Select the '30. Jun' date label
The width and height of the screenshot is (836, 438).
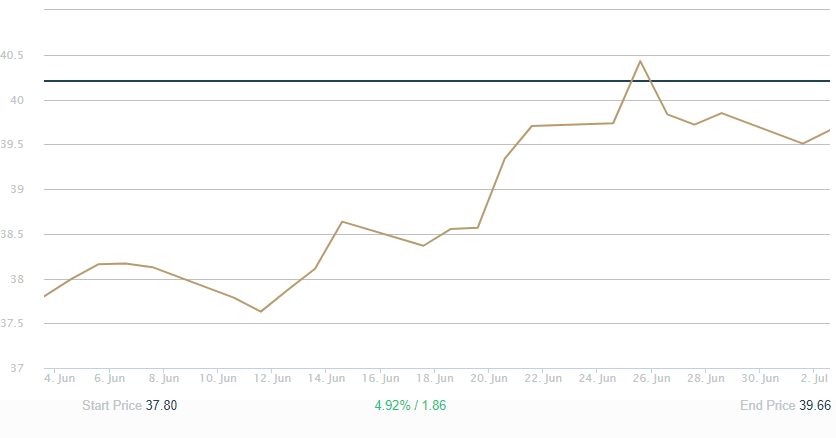[x=760, y=379]
